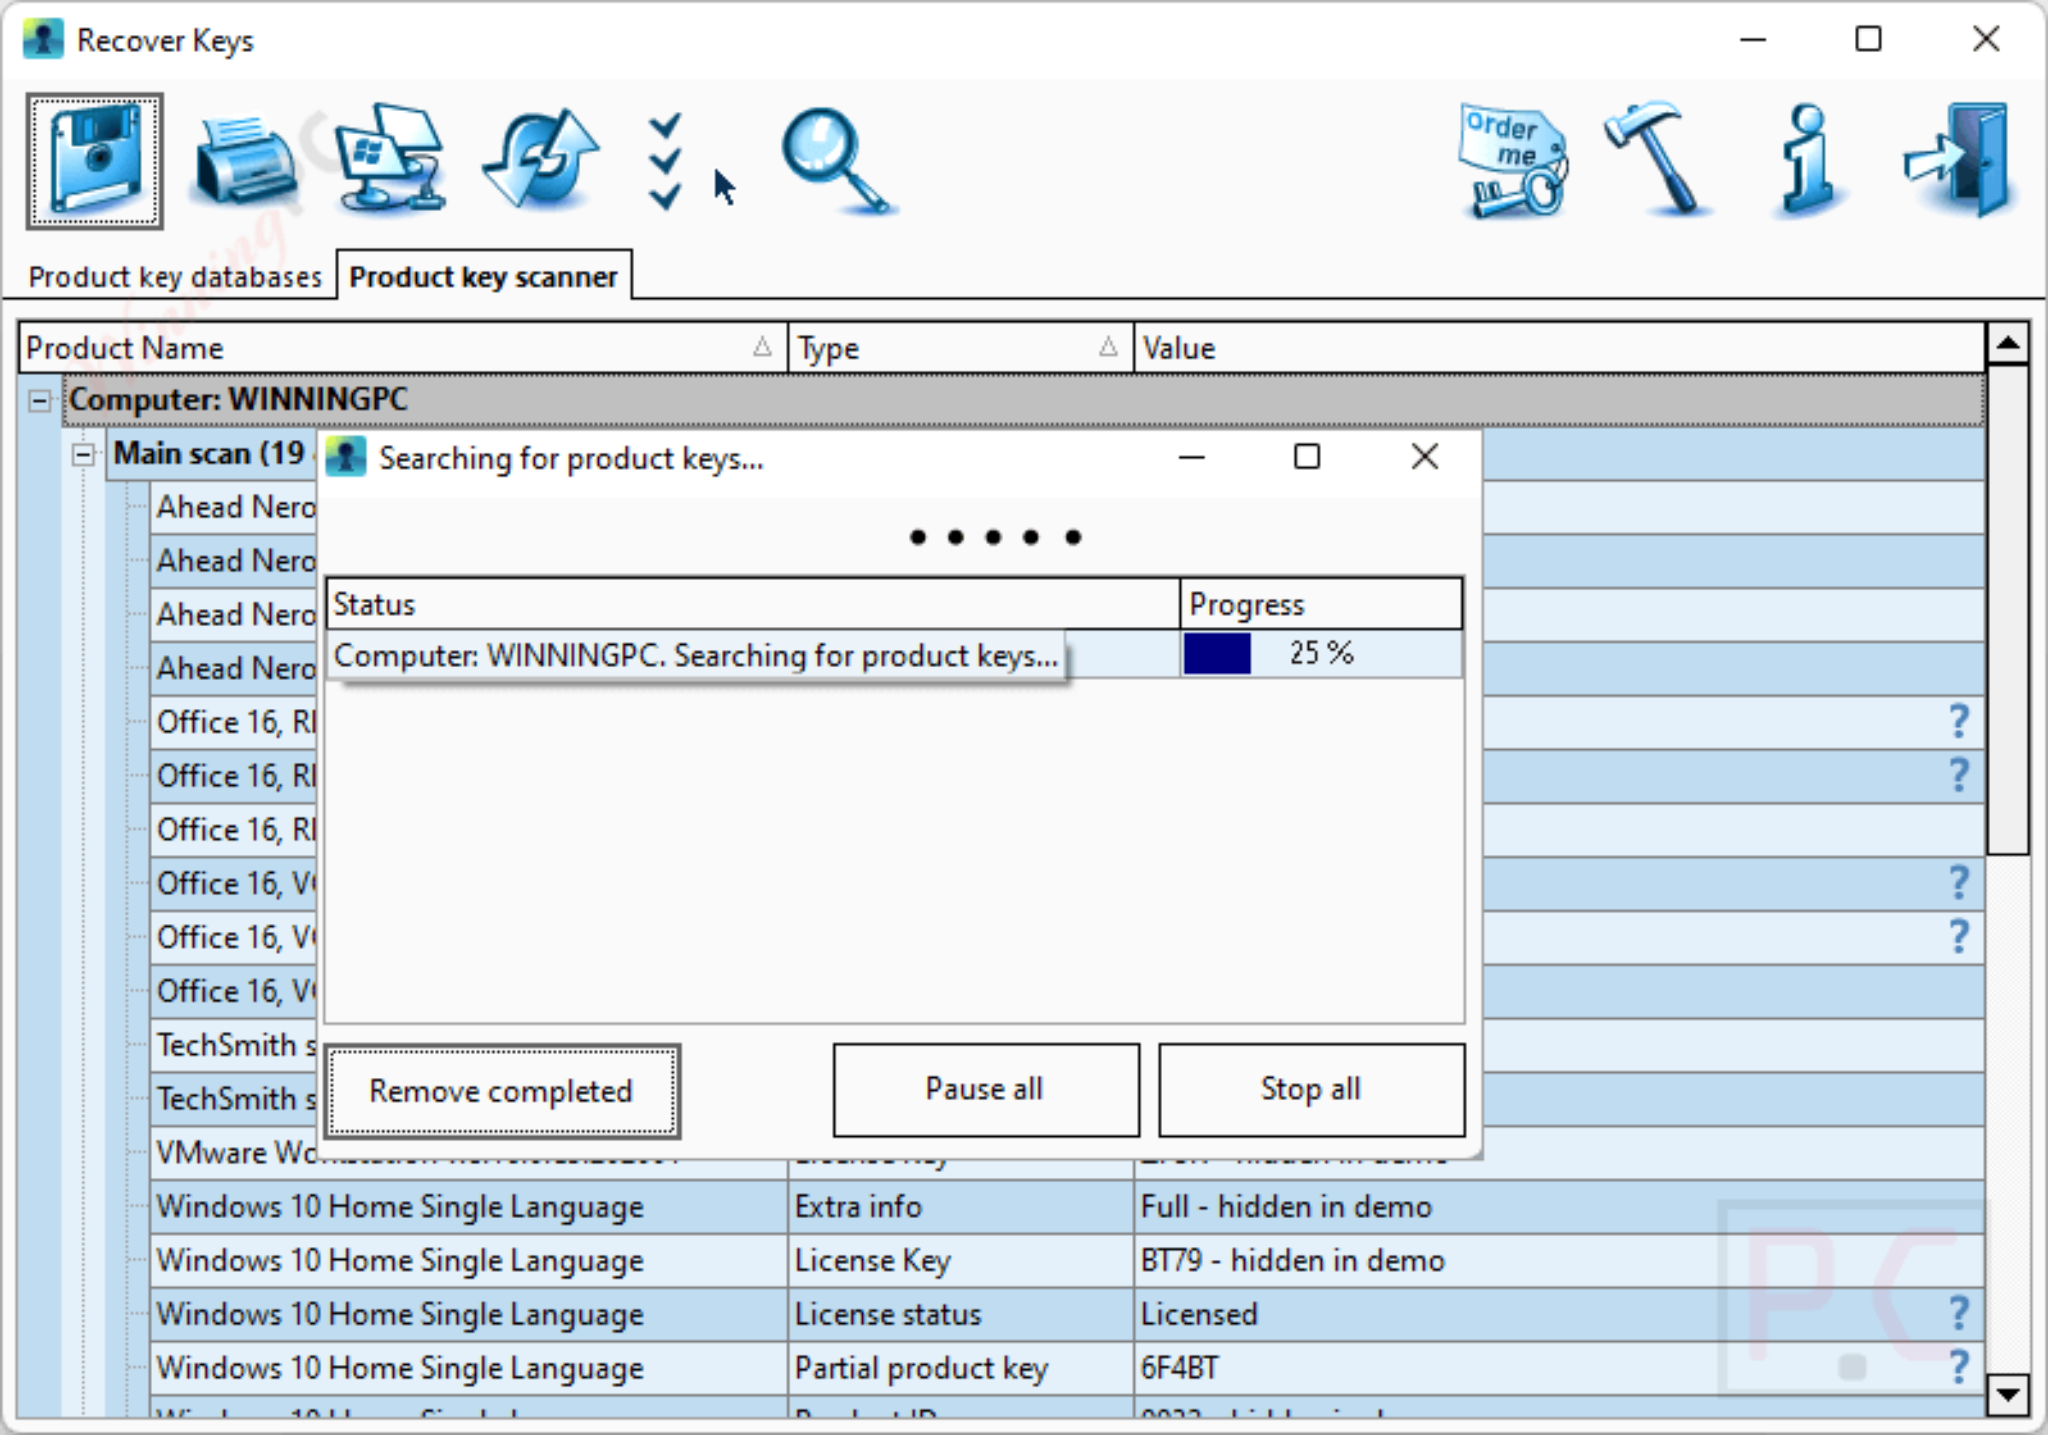Image resolution: width=2048 pixels, height=1435 pixels.
Task: Click the 'BT79 - hidden in demo' value
Action: click(x=1292, y=1261)
